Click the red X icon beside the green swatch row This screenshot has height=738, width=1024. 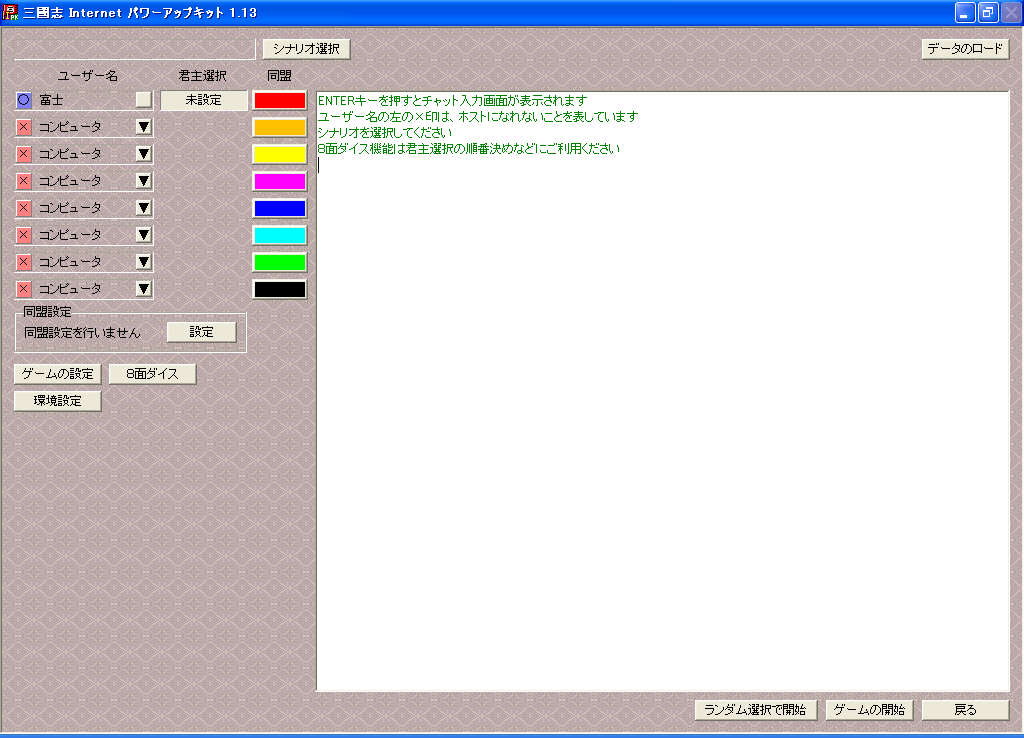[x=24, y=262]
